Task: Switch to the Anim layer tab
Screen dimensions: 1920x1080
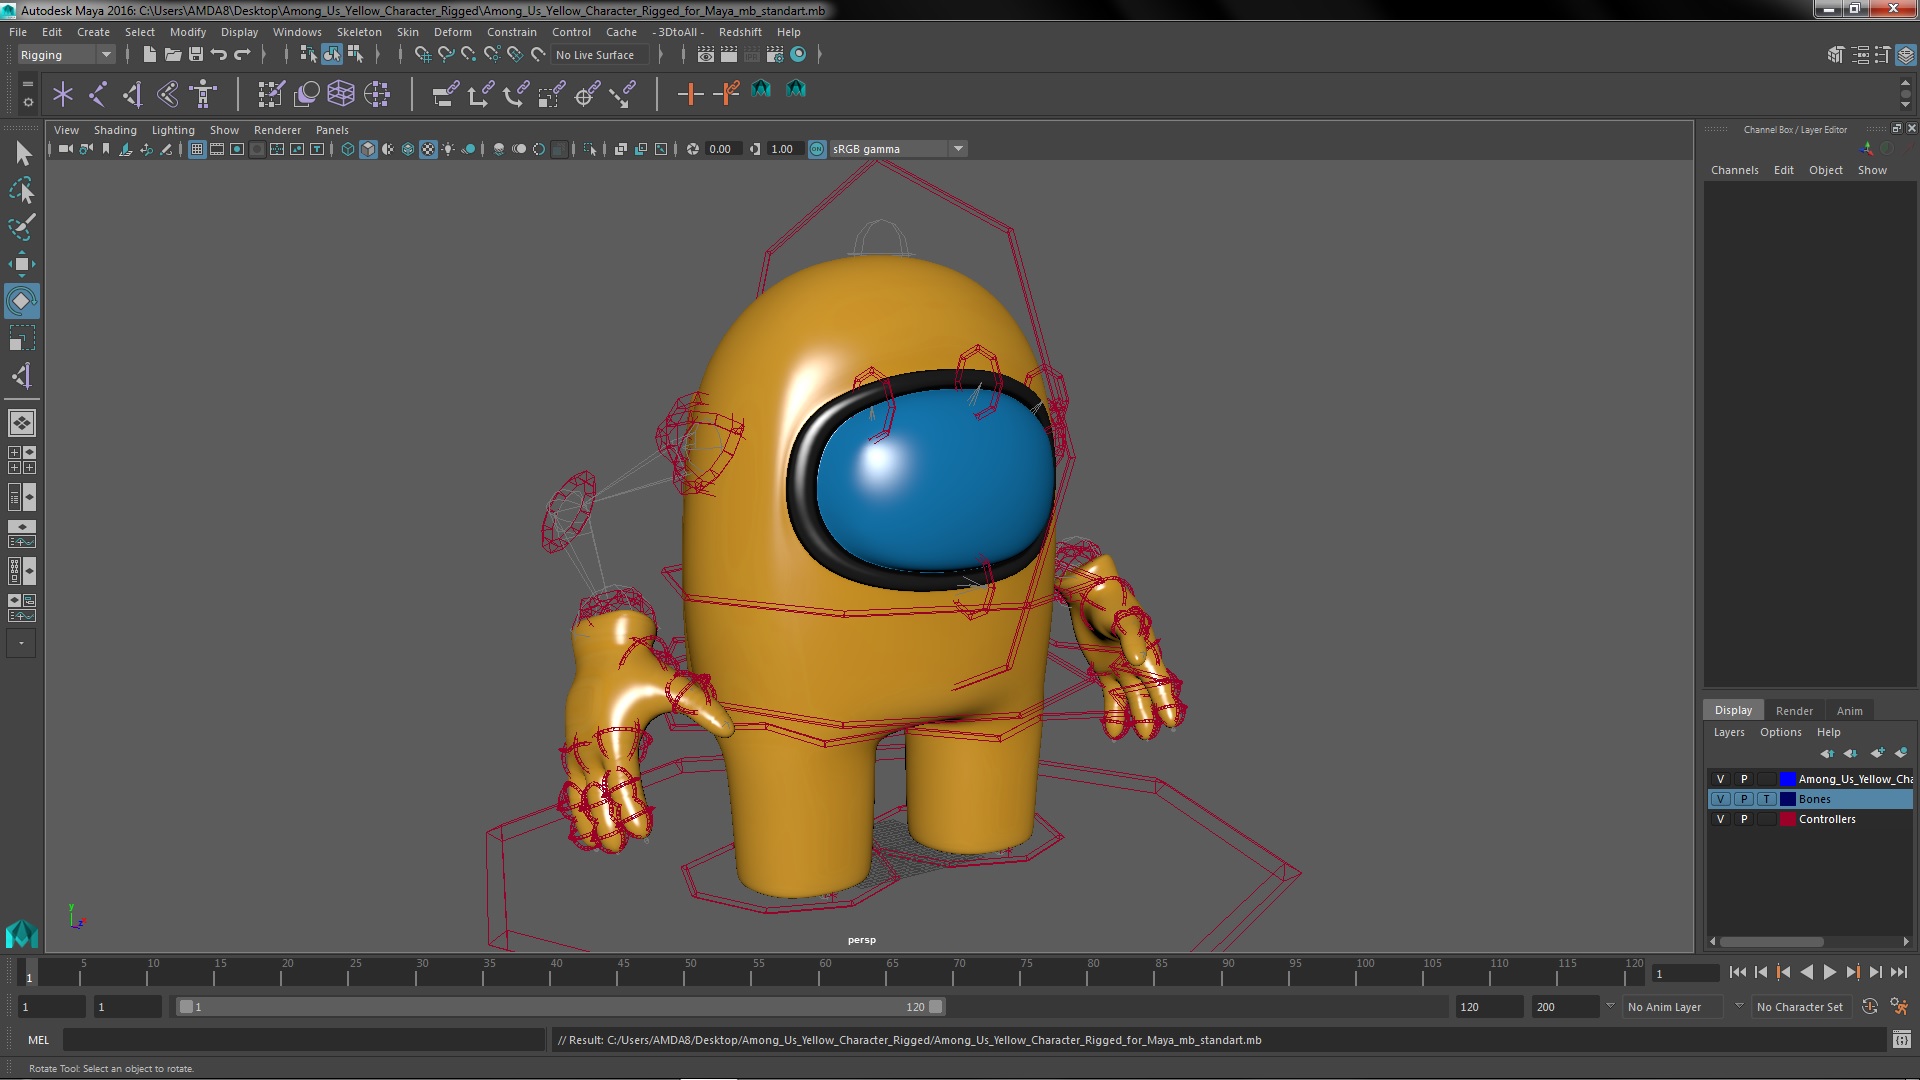Action: 1849,711
